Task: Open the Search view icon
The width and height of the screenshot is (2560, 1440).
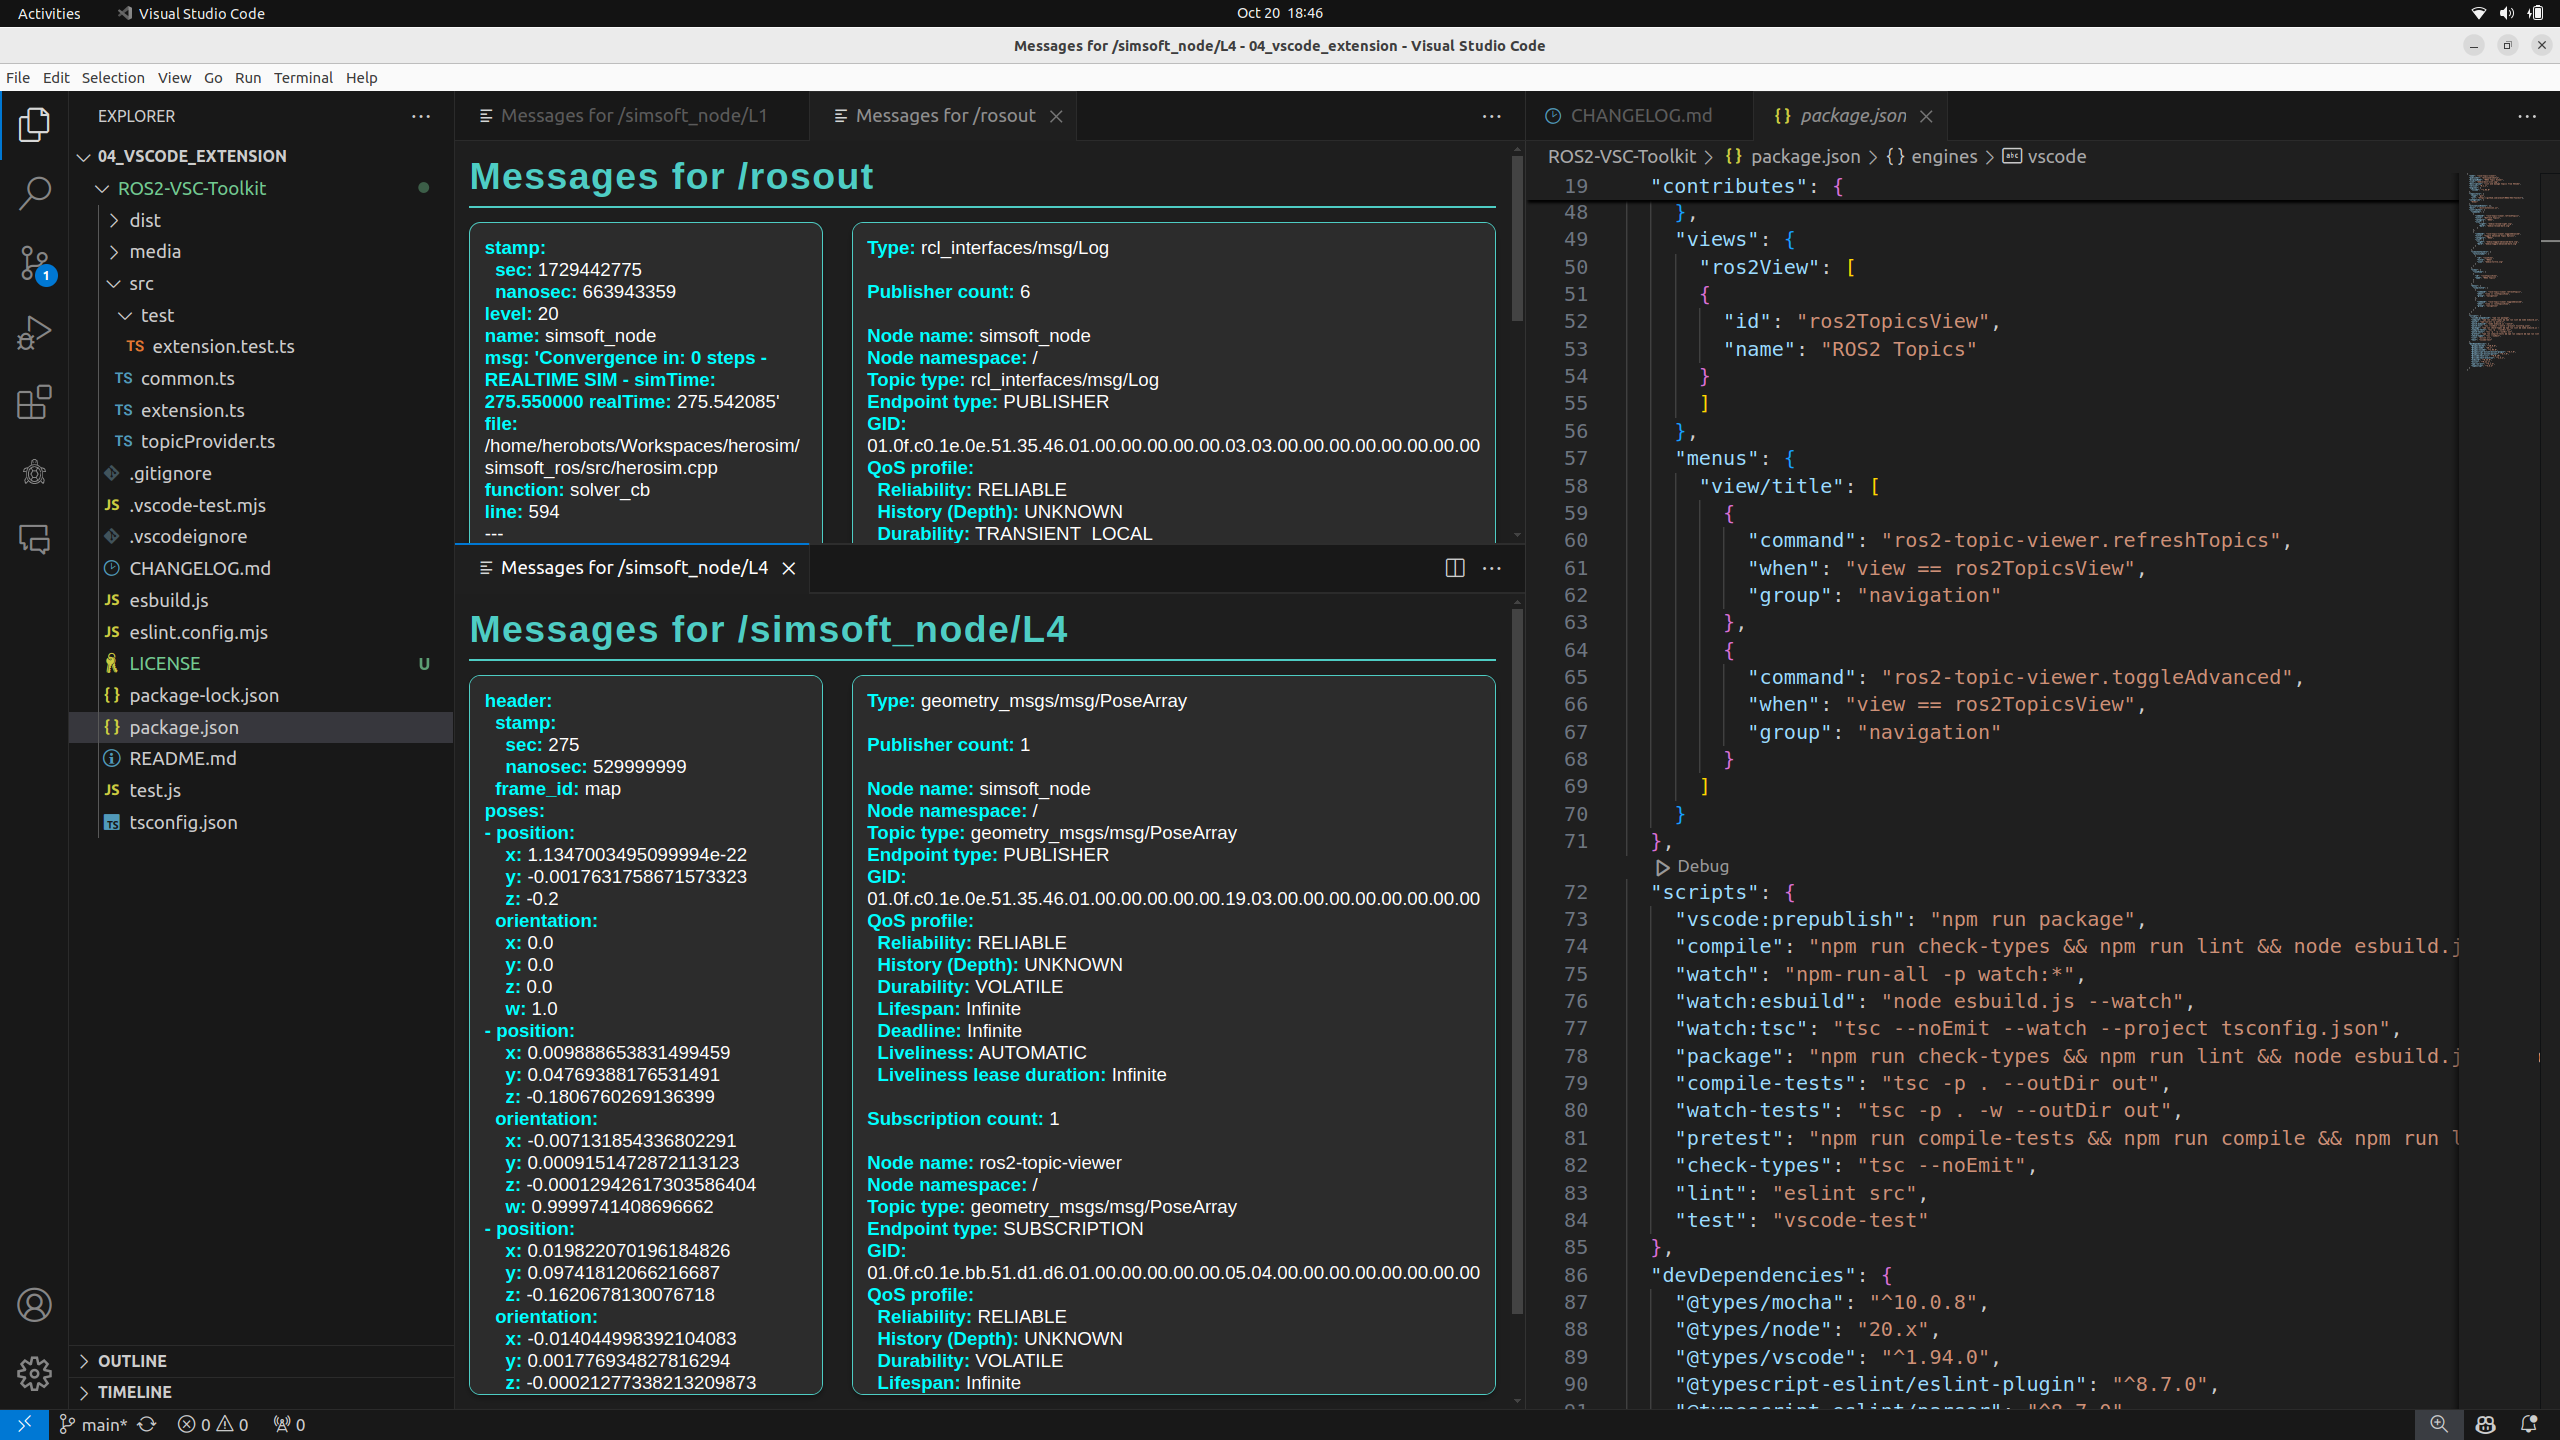Action: coord(34,193)
